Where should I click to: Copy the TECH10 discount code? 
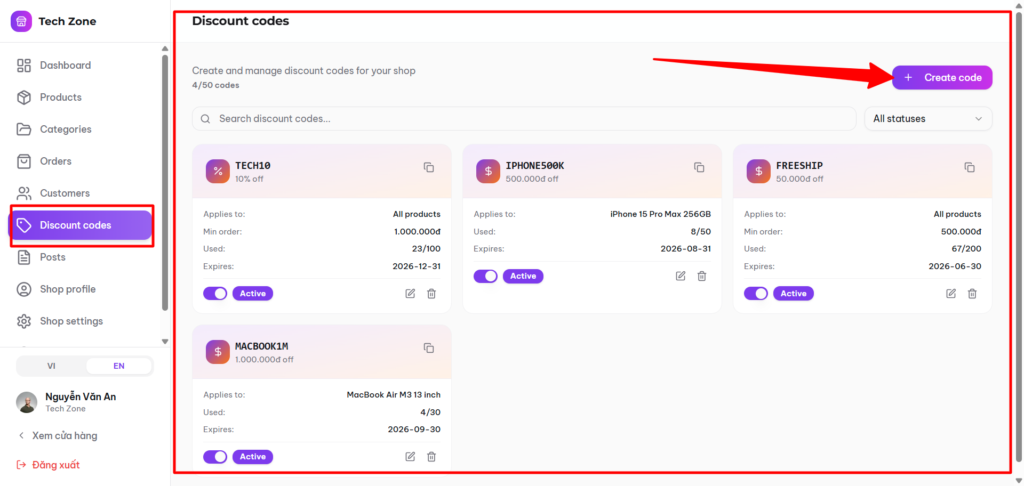click(428, 167)
